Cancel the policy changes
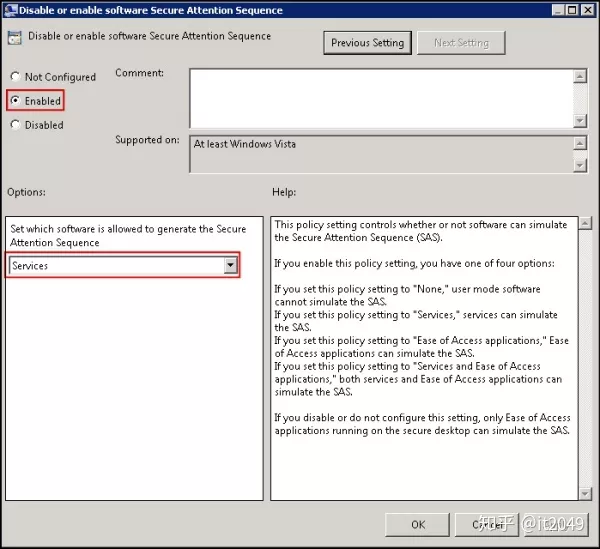 487,524
